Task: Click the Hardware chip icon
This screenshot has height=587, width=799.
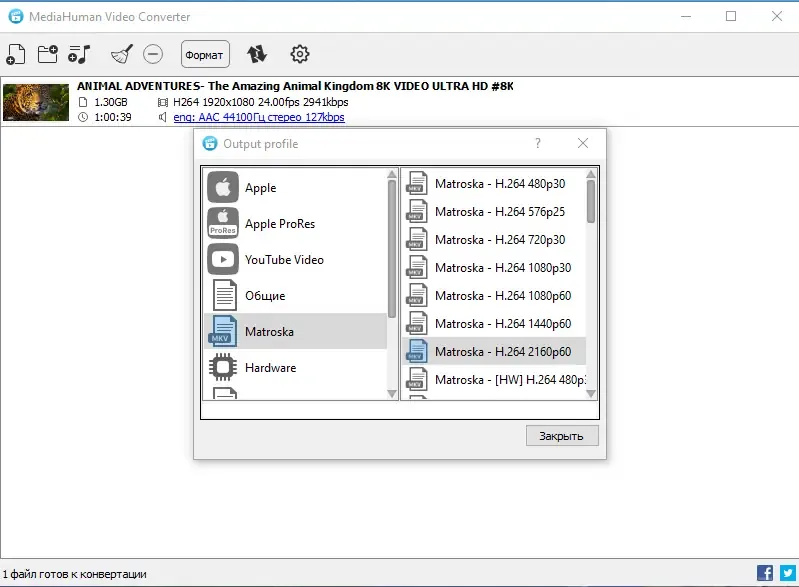Action: tap(223, 367)
